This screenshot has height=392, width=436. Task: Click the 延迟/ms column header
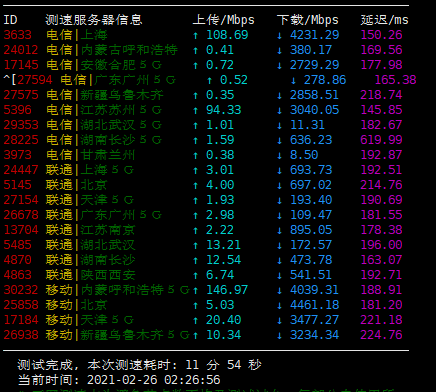(384, 20)
